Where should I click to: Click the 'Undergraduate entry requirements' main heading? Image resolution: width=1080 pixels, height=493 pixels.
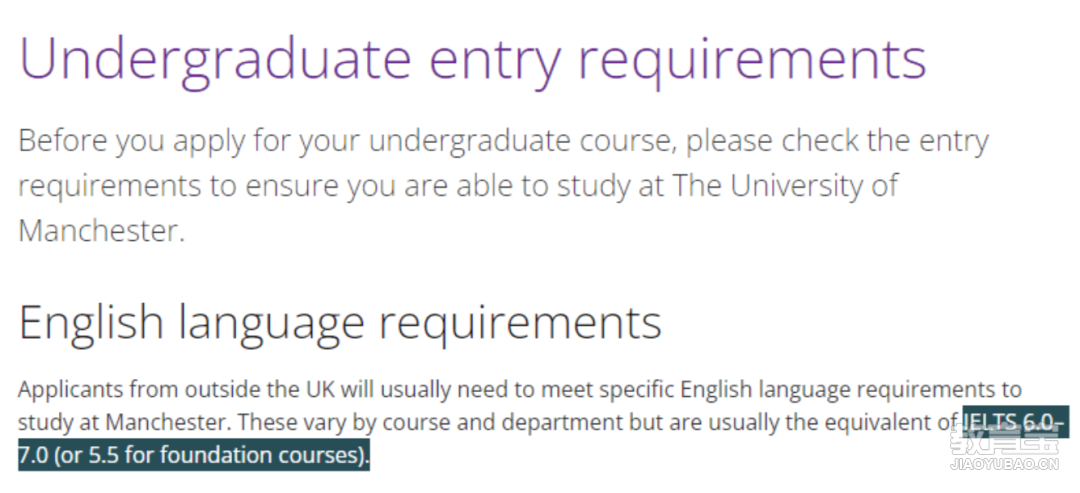(x=473, y=61)
